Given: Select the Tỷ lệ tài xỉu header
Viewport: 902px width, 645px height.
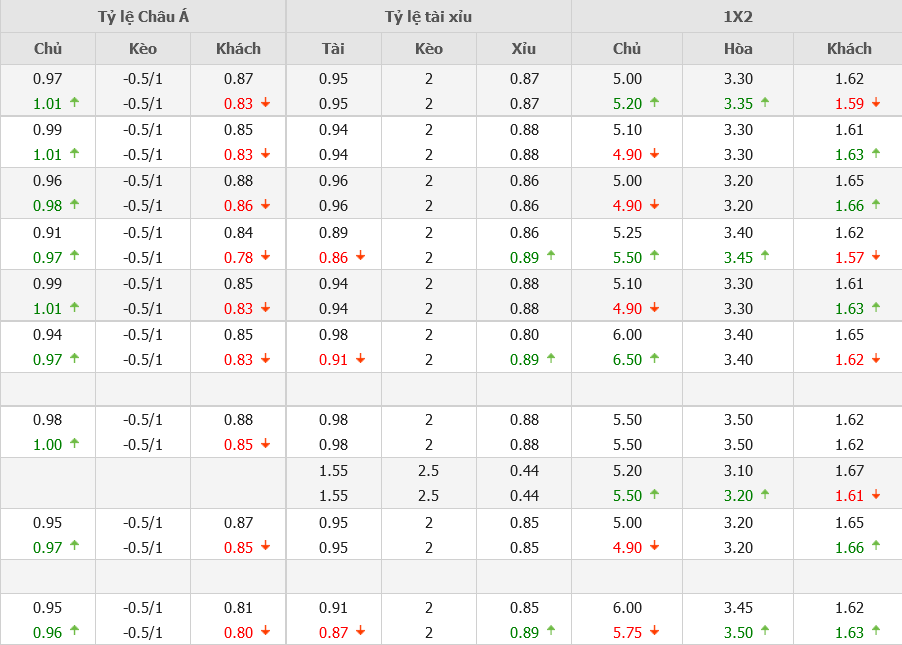Looking at the screenshot, I should [428, 16].
